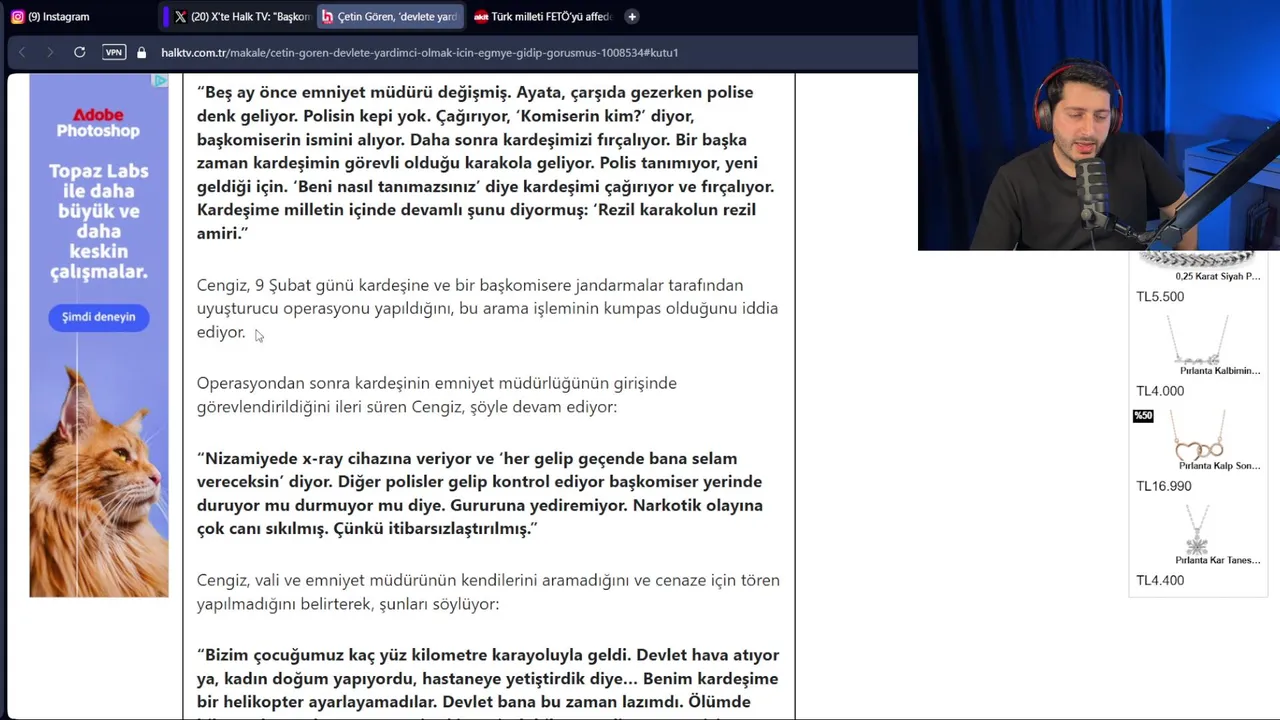Go back to previous page
The width and height of the screenshot is (1280, 720).
point(22,52)
